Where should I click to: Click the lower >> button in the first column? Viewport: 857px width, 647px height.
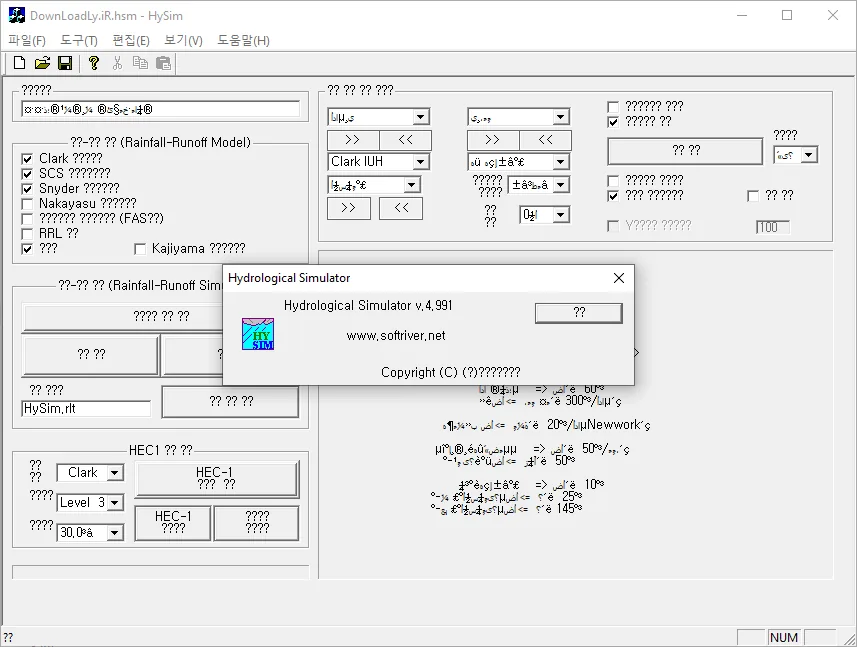[x=349, y=208]
